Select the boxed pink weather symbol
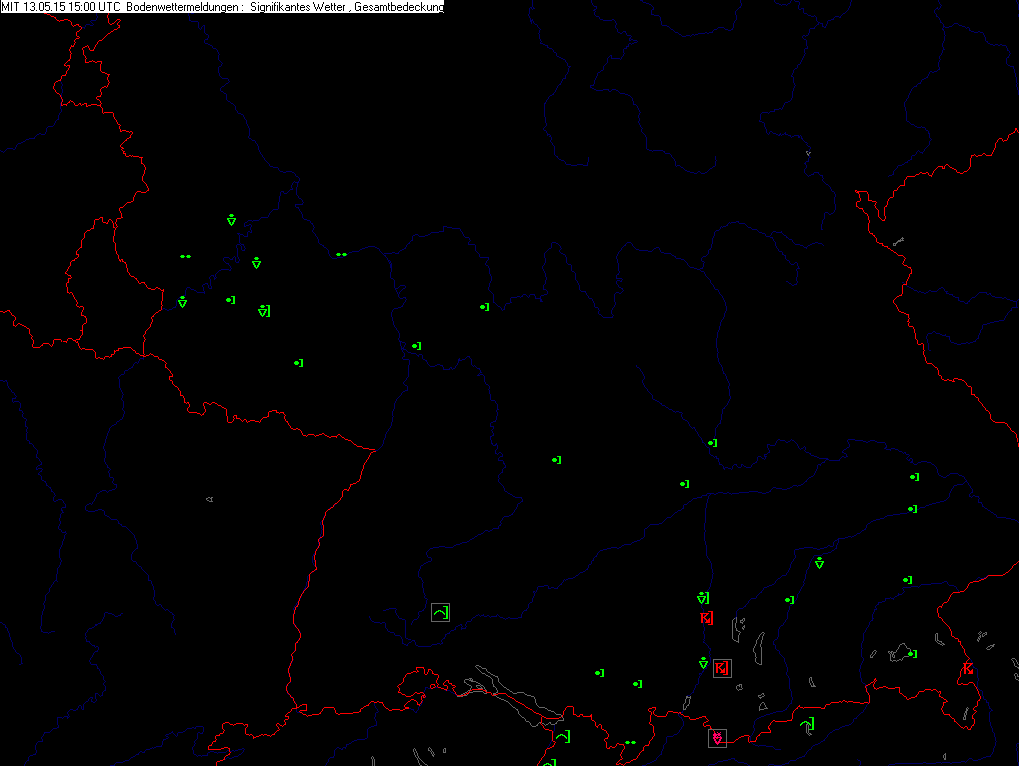This screenshot has width=1019, height=766. pyautogui.click(x=717, y=738)
